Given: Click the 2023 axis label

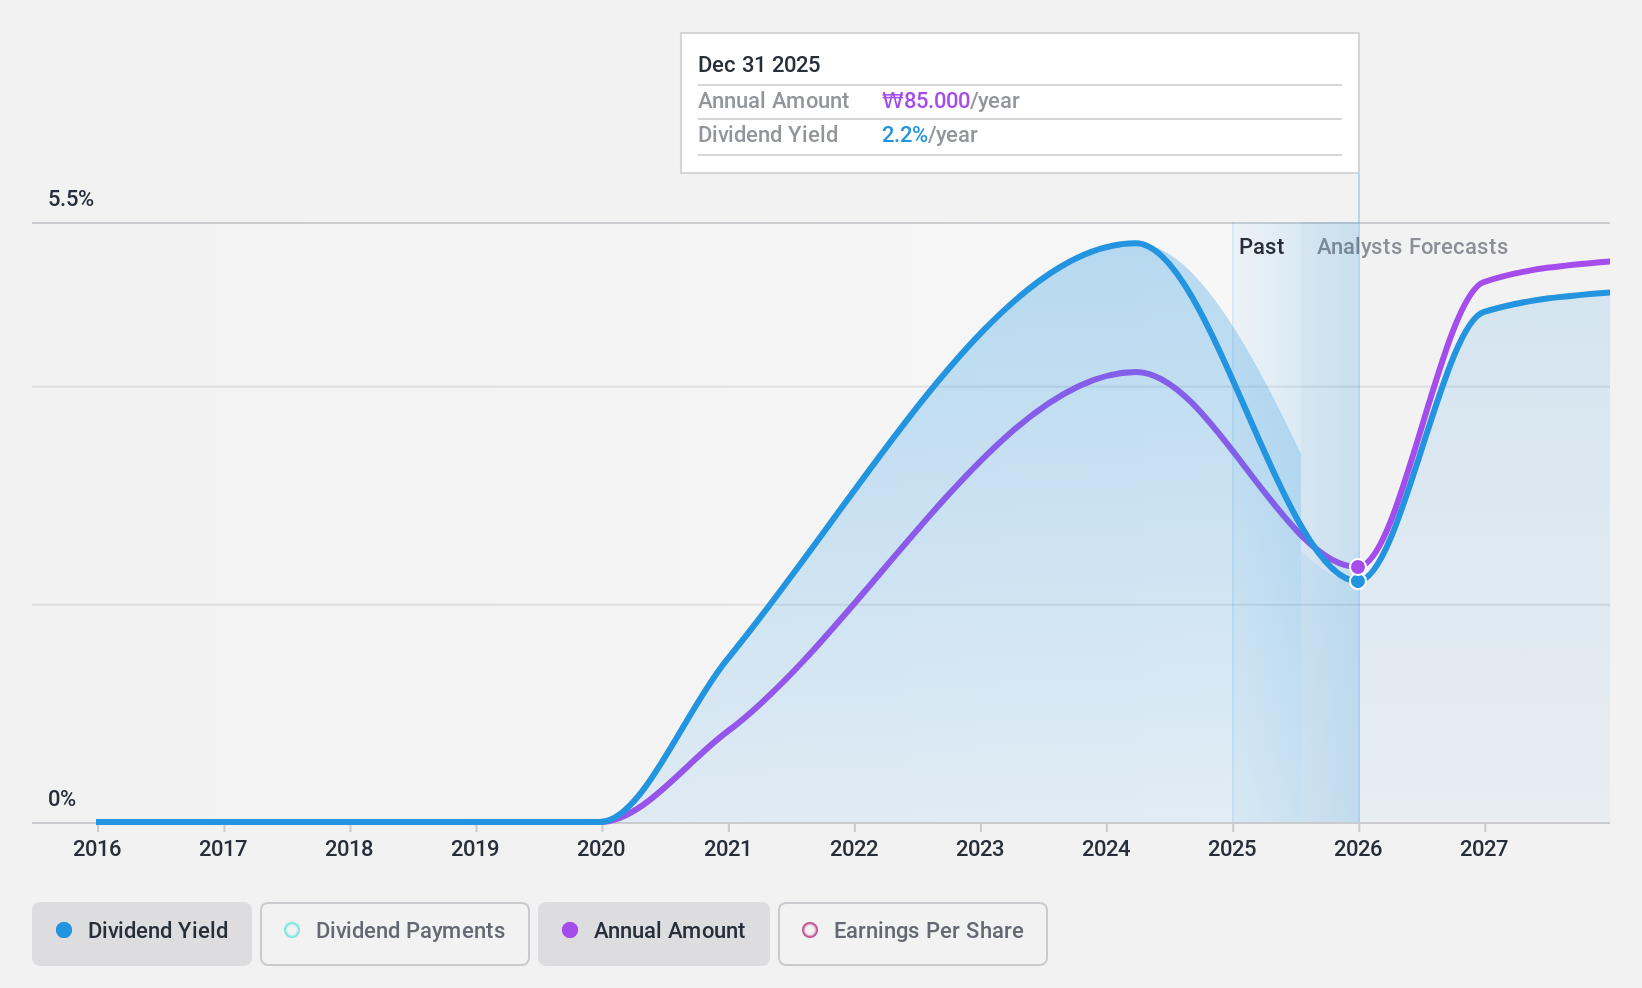Looking at the screenshot, I should [980, 849].
